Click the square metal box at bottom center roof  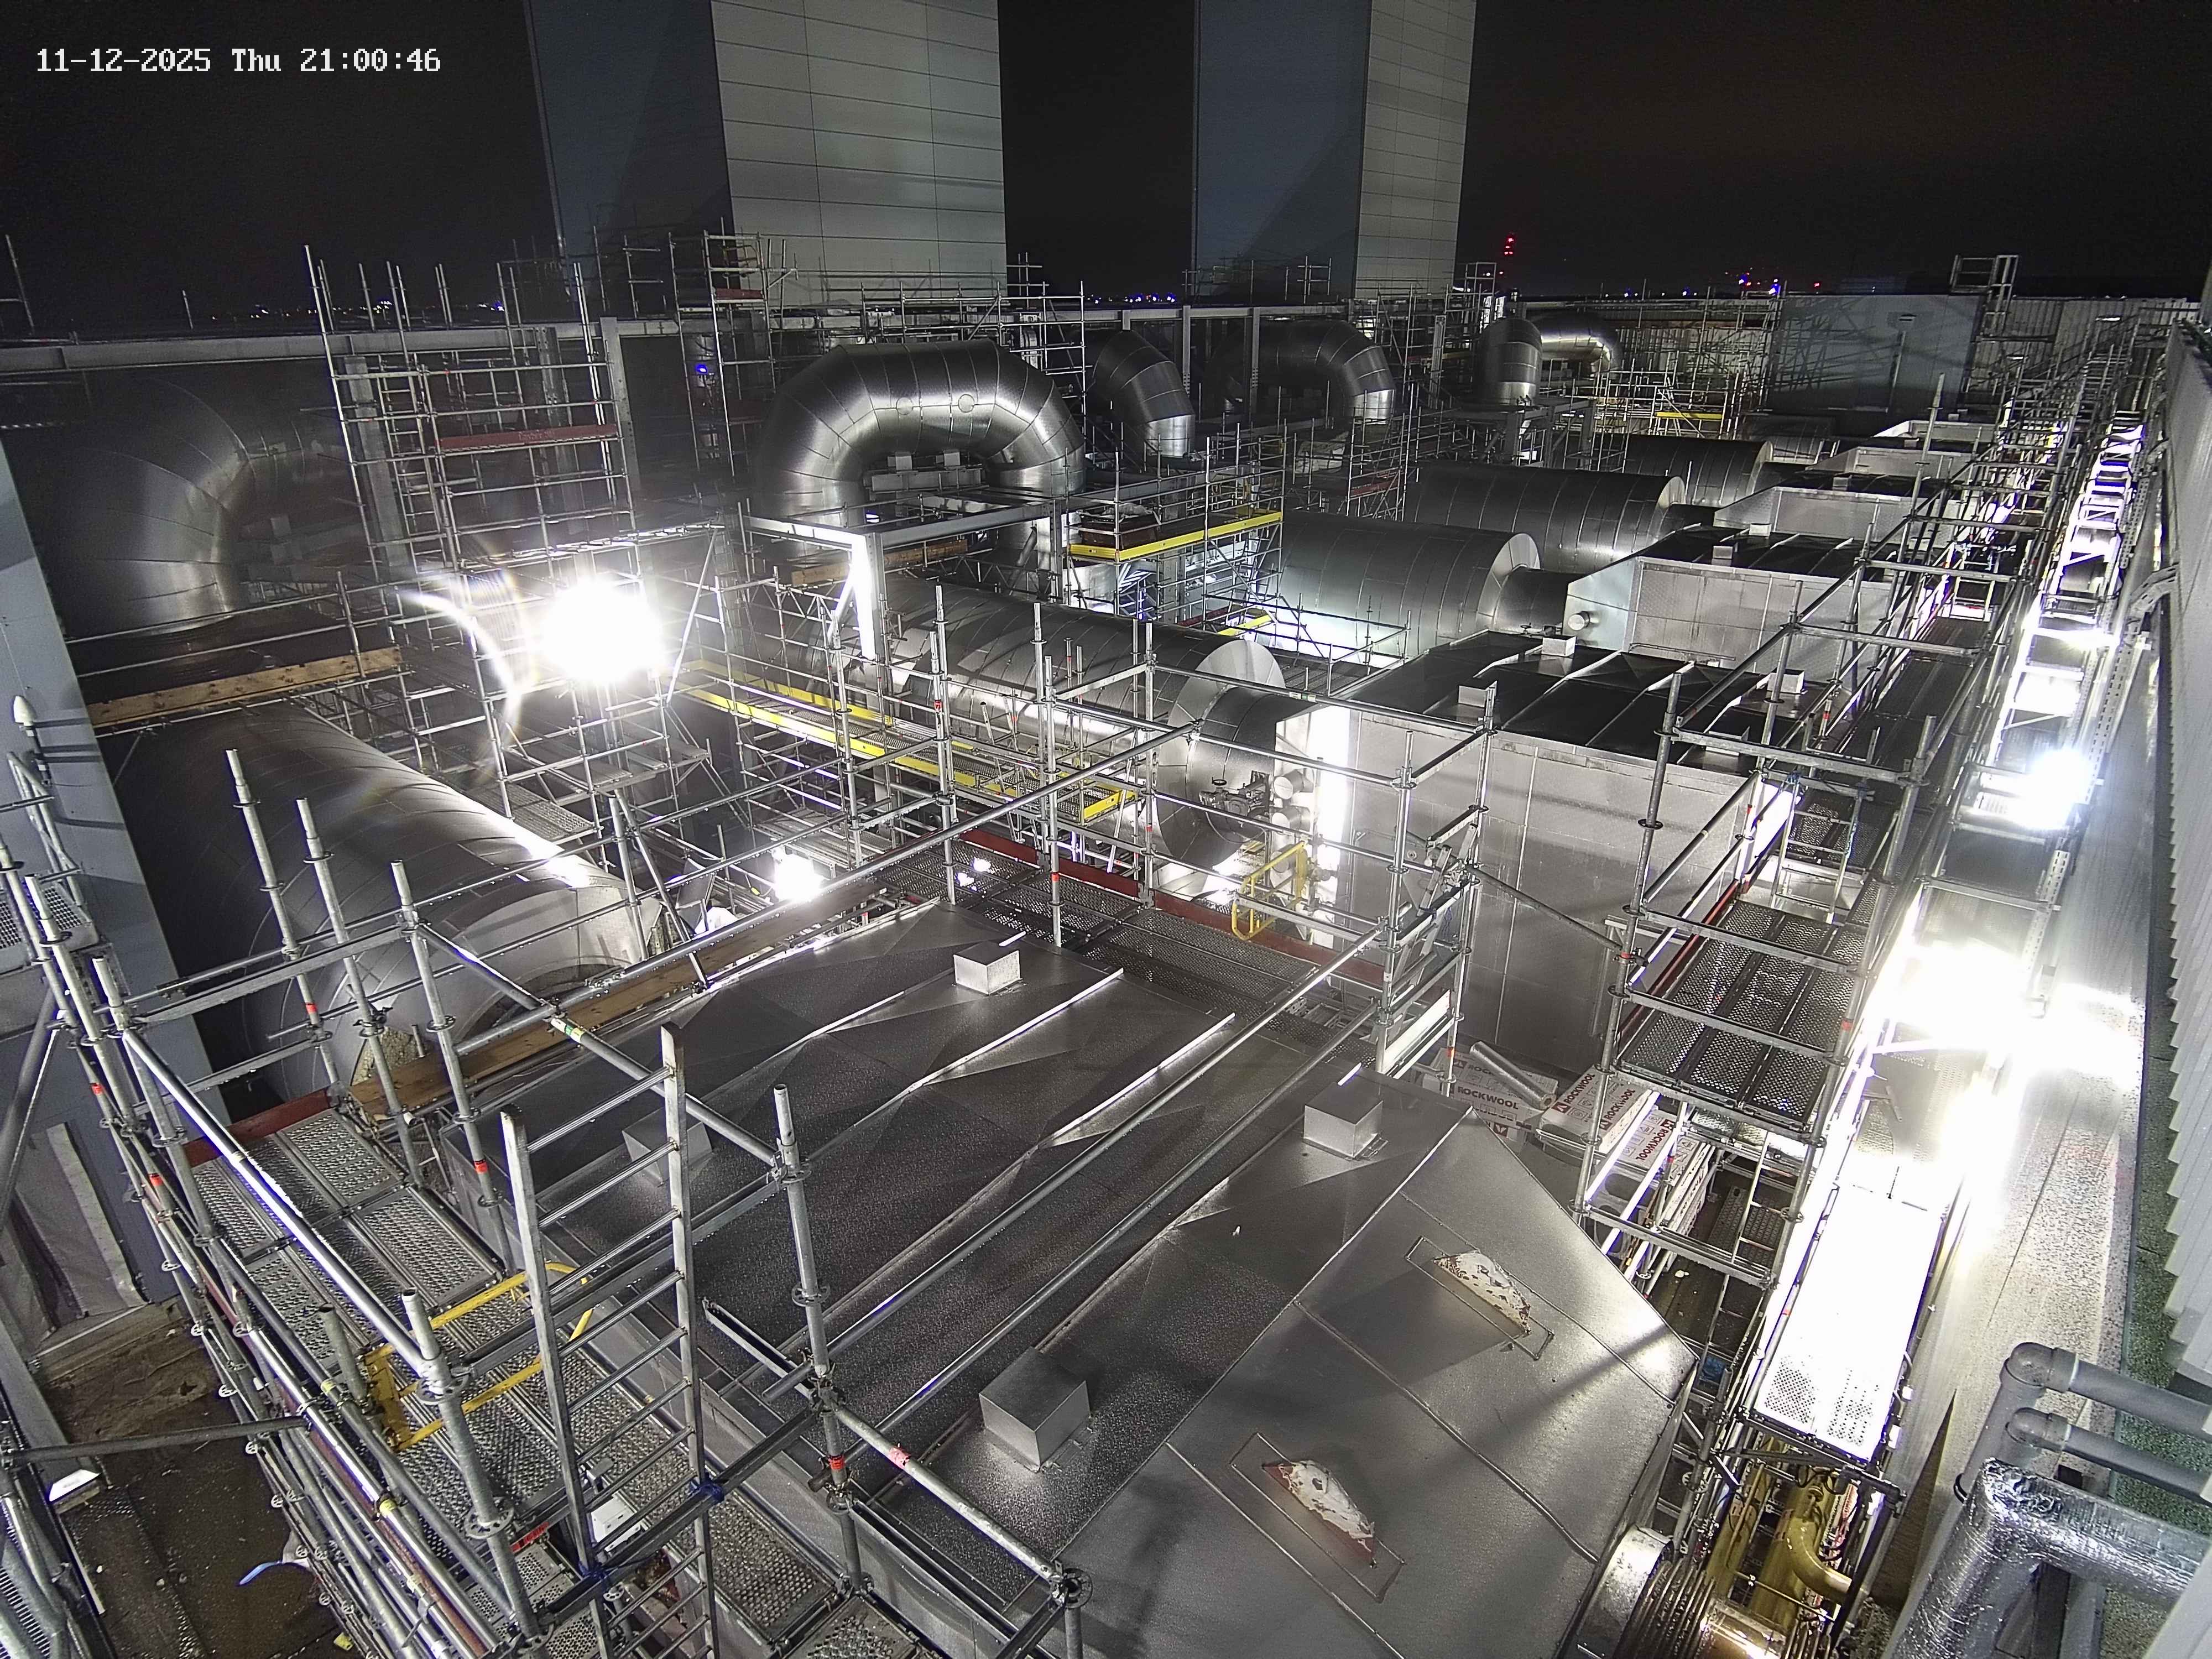[1033, 1404]
